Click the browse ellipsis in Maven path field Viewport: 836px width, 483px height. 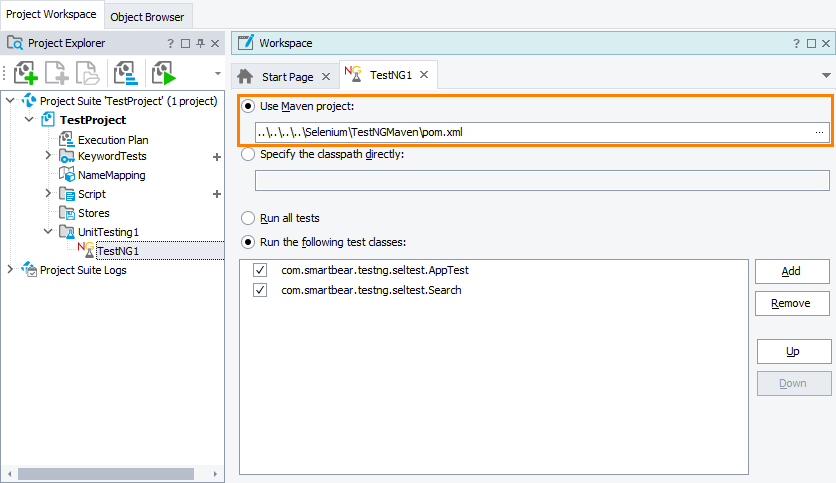pos(820,132)
